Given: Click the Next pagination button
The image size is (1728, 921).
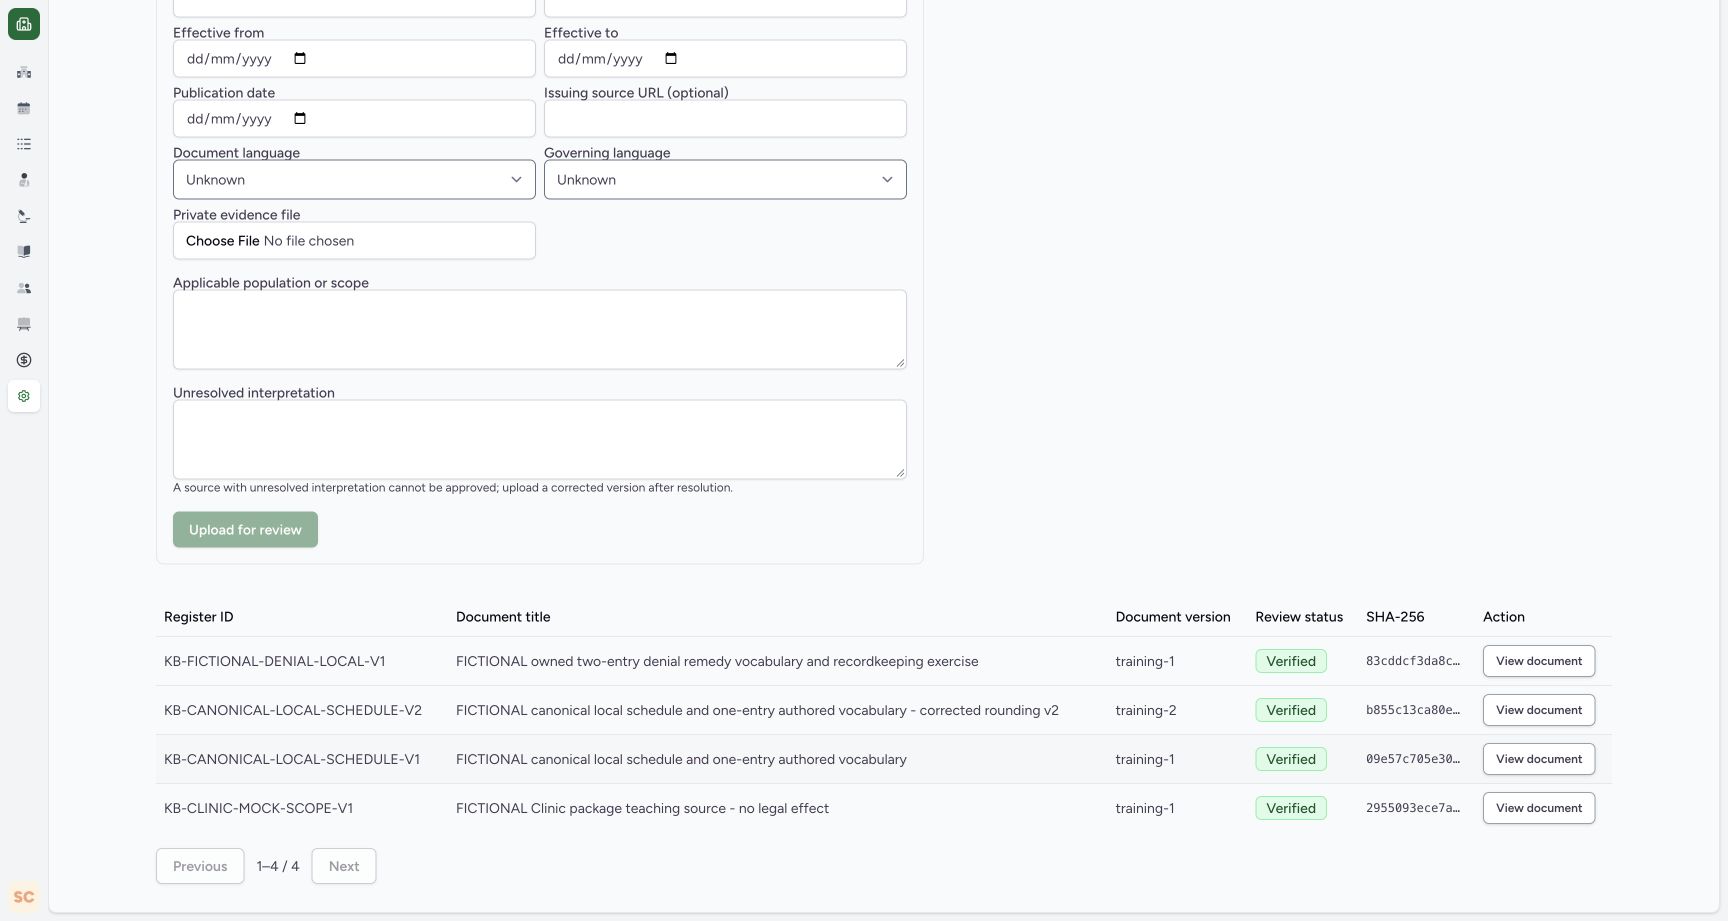Looking at the screenshot, I should [344, 866].
